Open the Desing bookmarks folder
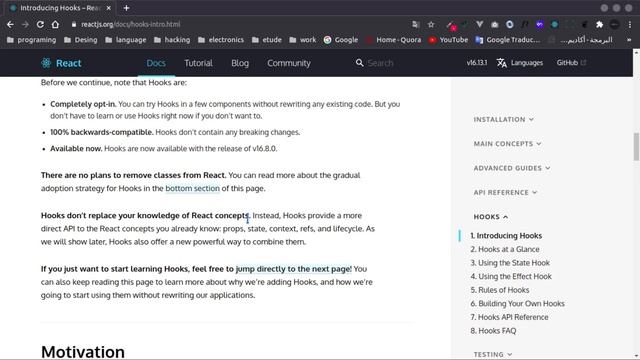Viewport: 640px width, 360px height. click(81, 40)
